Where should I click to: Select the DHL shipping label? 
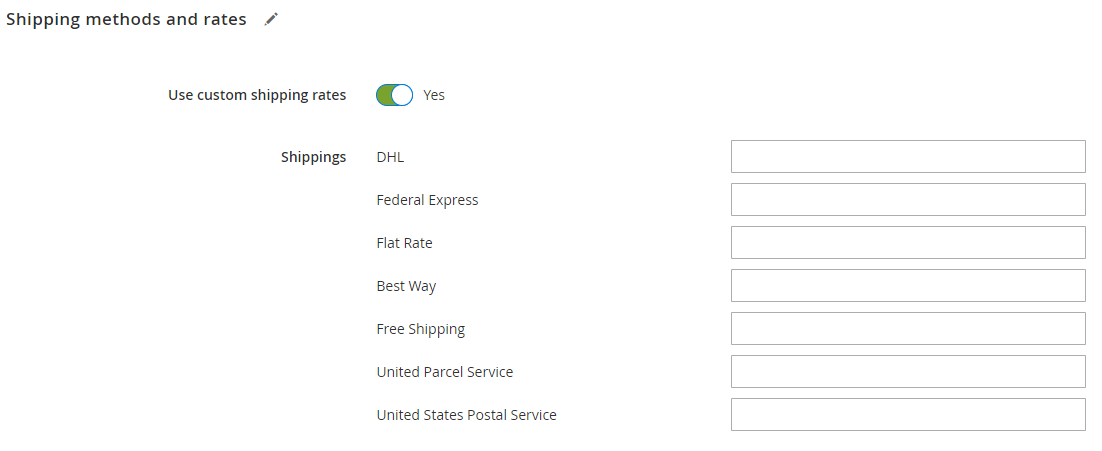(x=390, y=157)
